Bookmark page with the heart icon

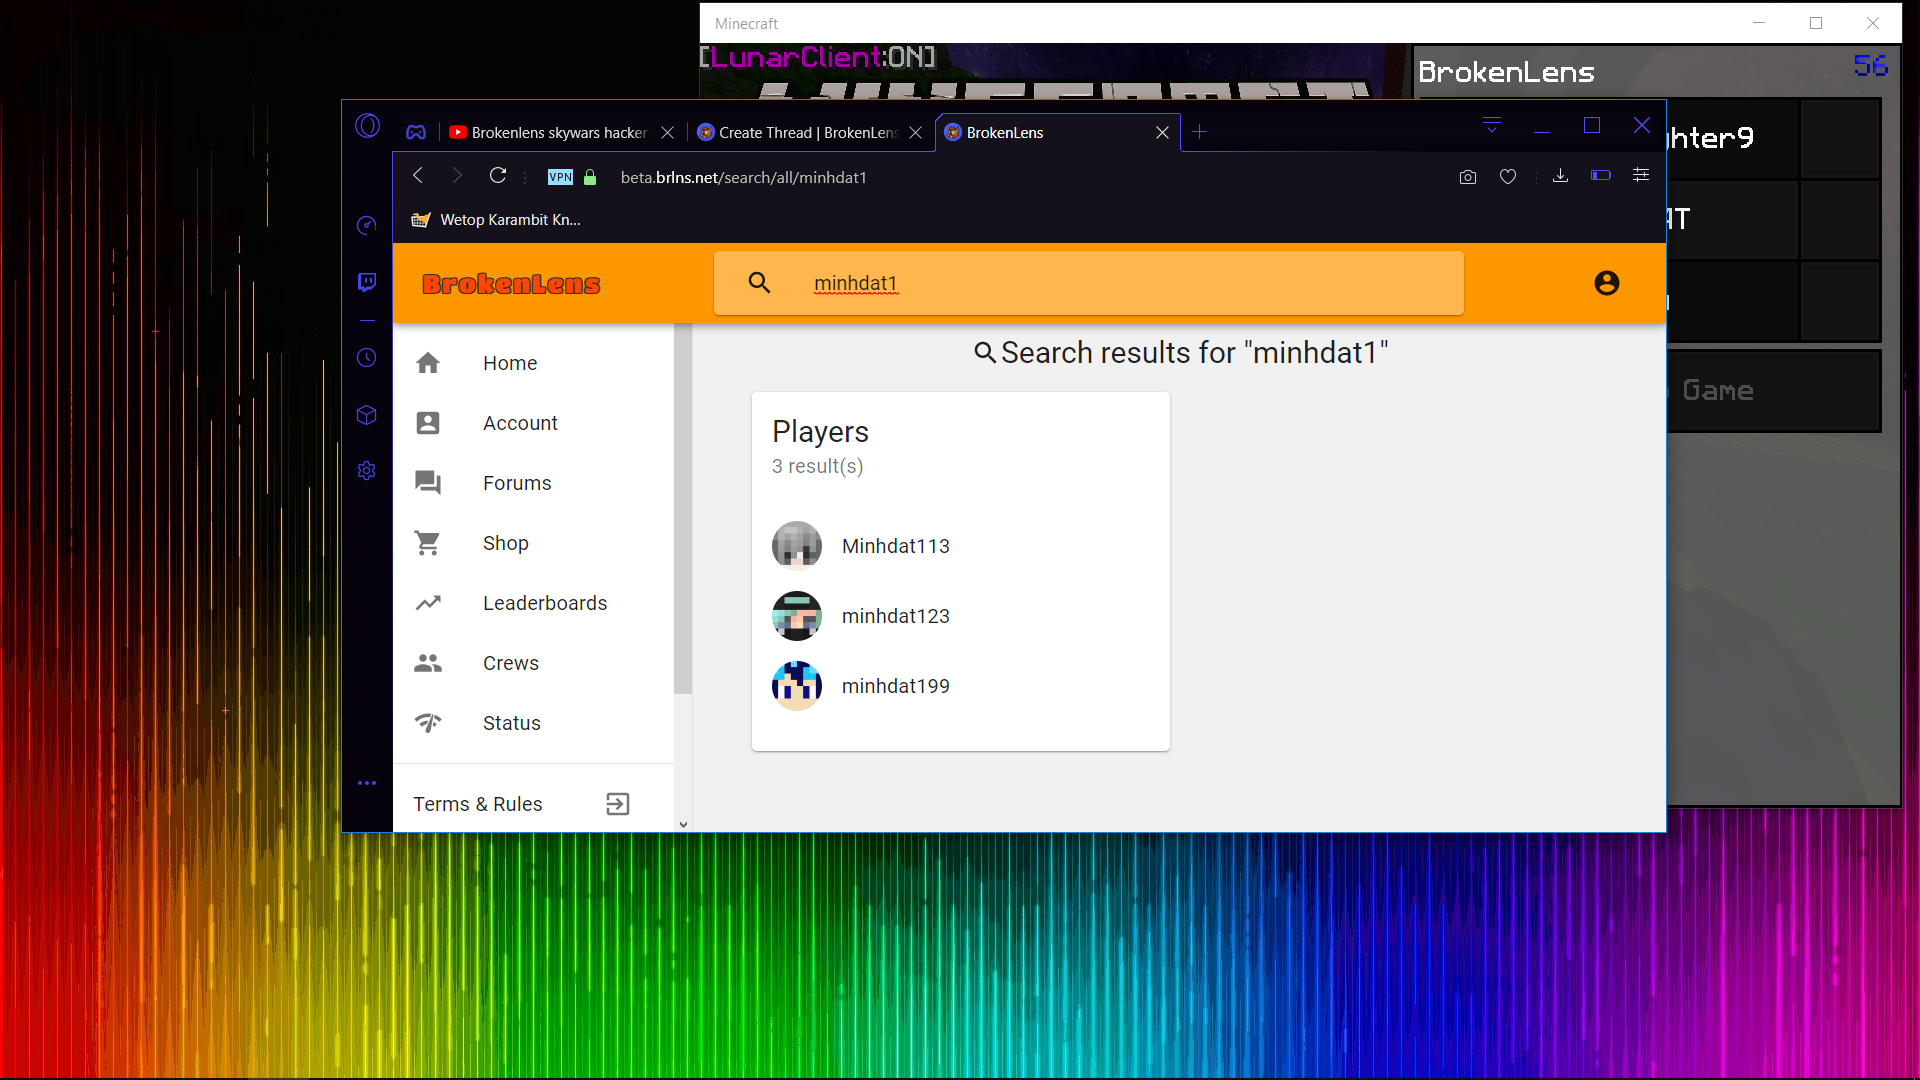click(x=1508, y=177)
